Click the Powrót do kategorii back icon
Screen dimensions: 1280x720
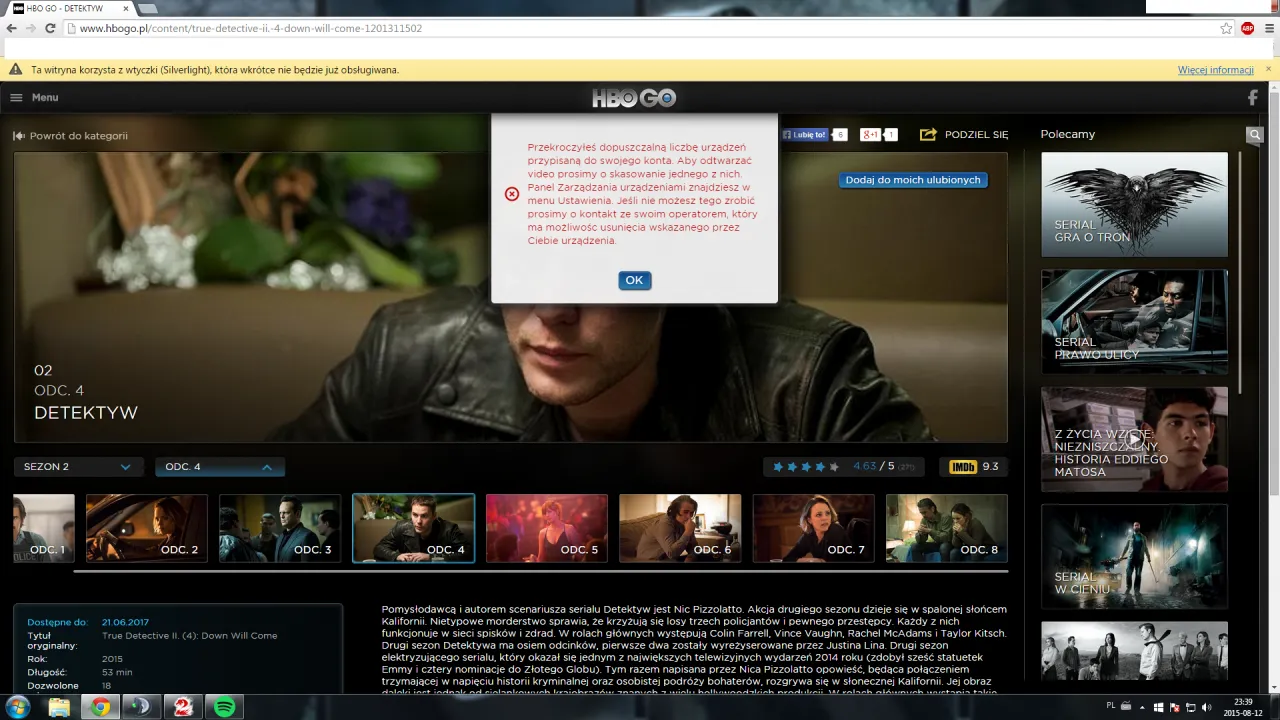pos(18,135)
